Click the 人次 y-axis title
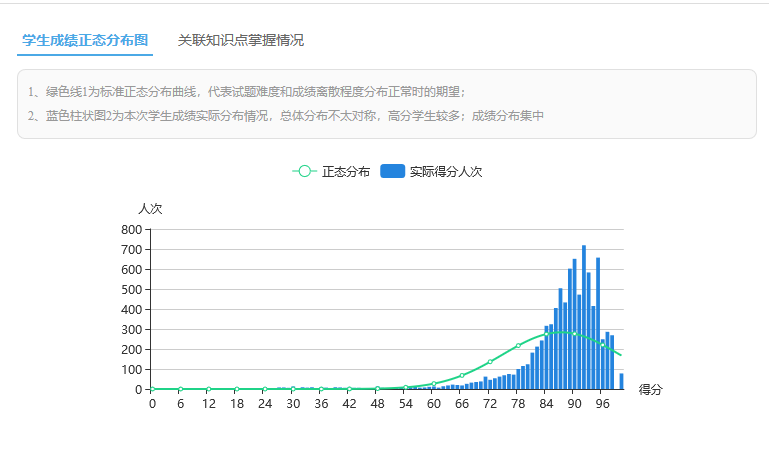 [150, 209]
